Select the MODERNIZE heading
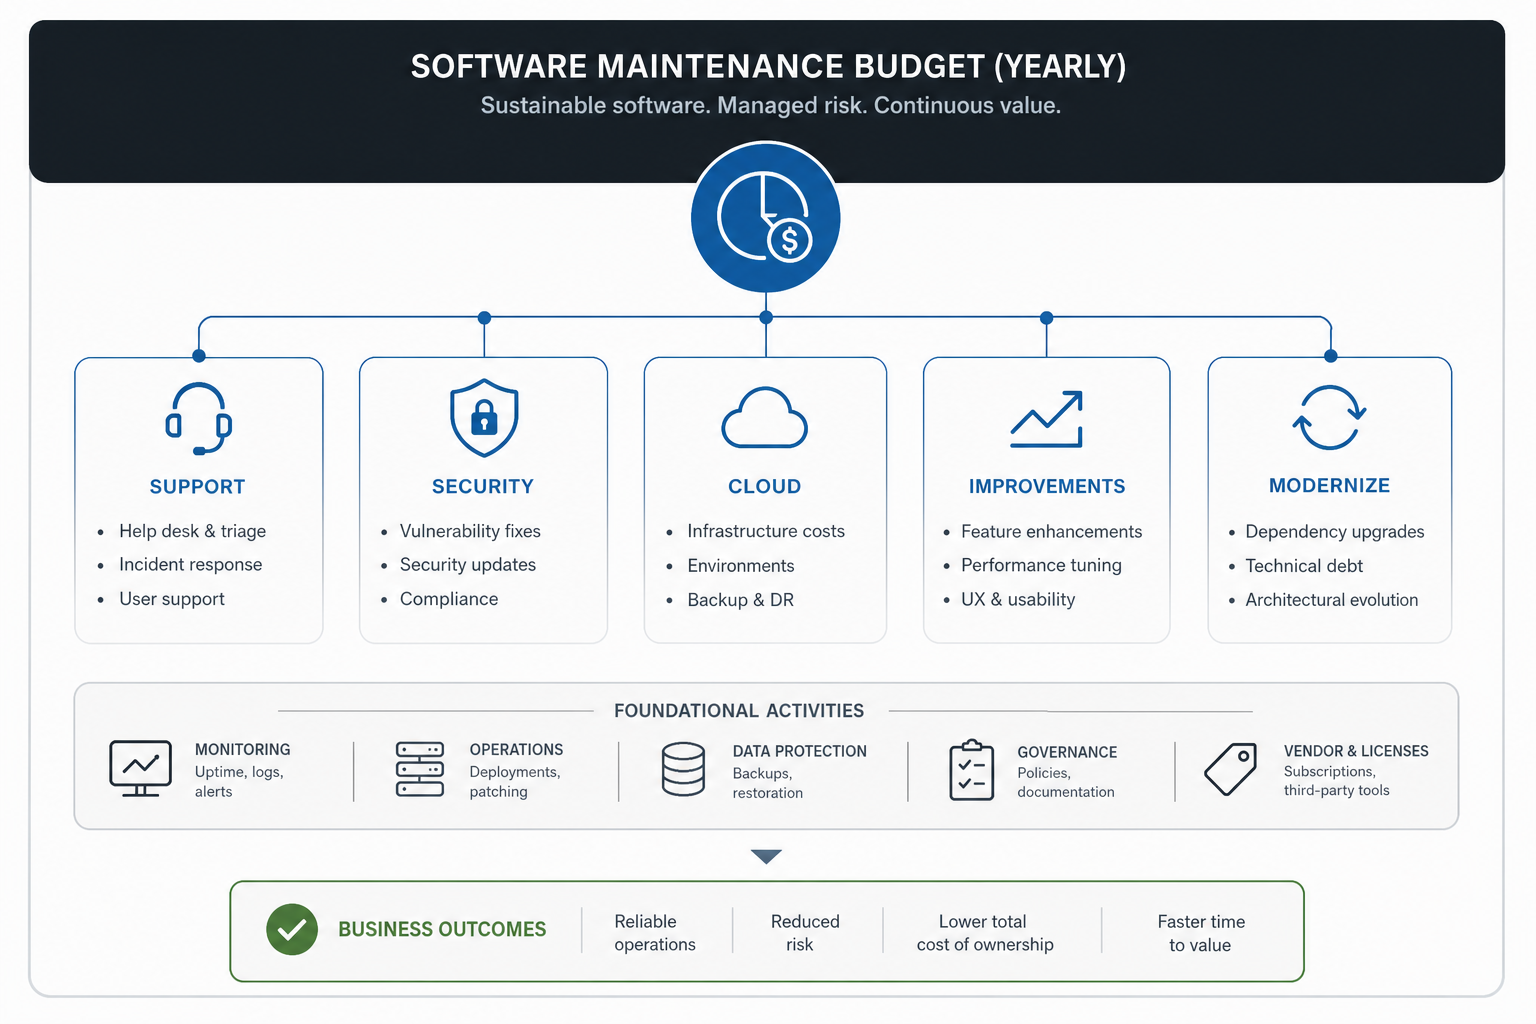 point(1330,486)
